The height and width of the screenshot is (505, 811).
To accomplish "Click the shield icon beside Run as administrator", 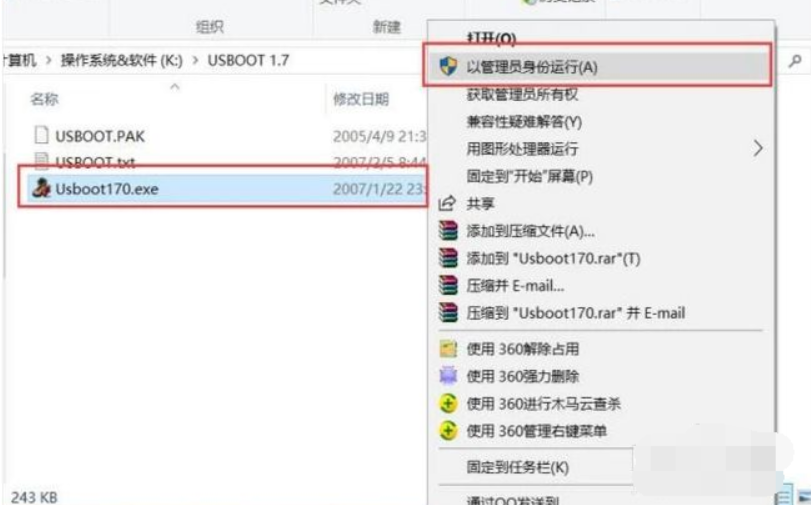I will click(448, 66).
